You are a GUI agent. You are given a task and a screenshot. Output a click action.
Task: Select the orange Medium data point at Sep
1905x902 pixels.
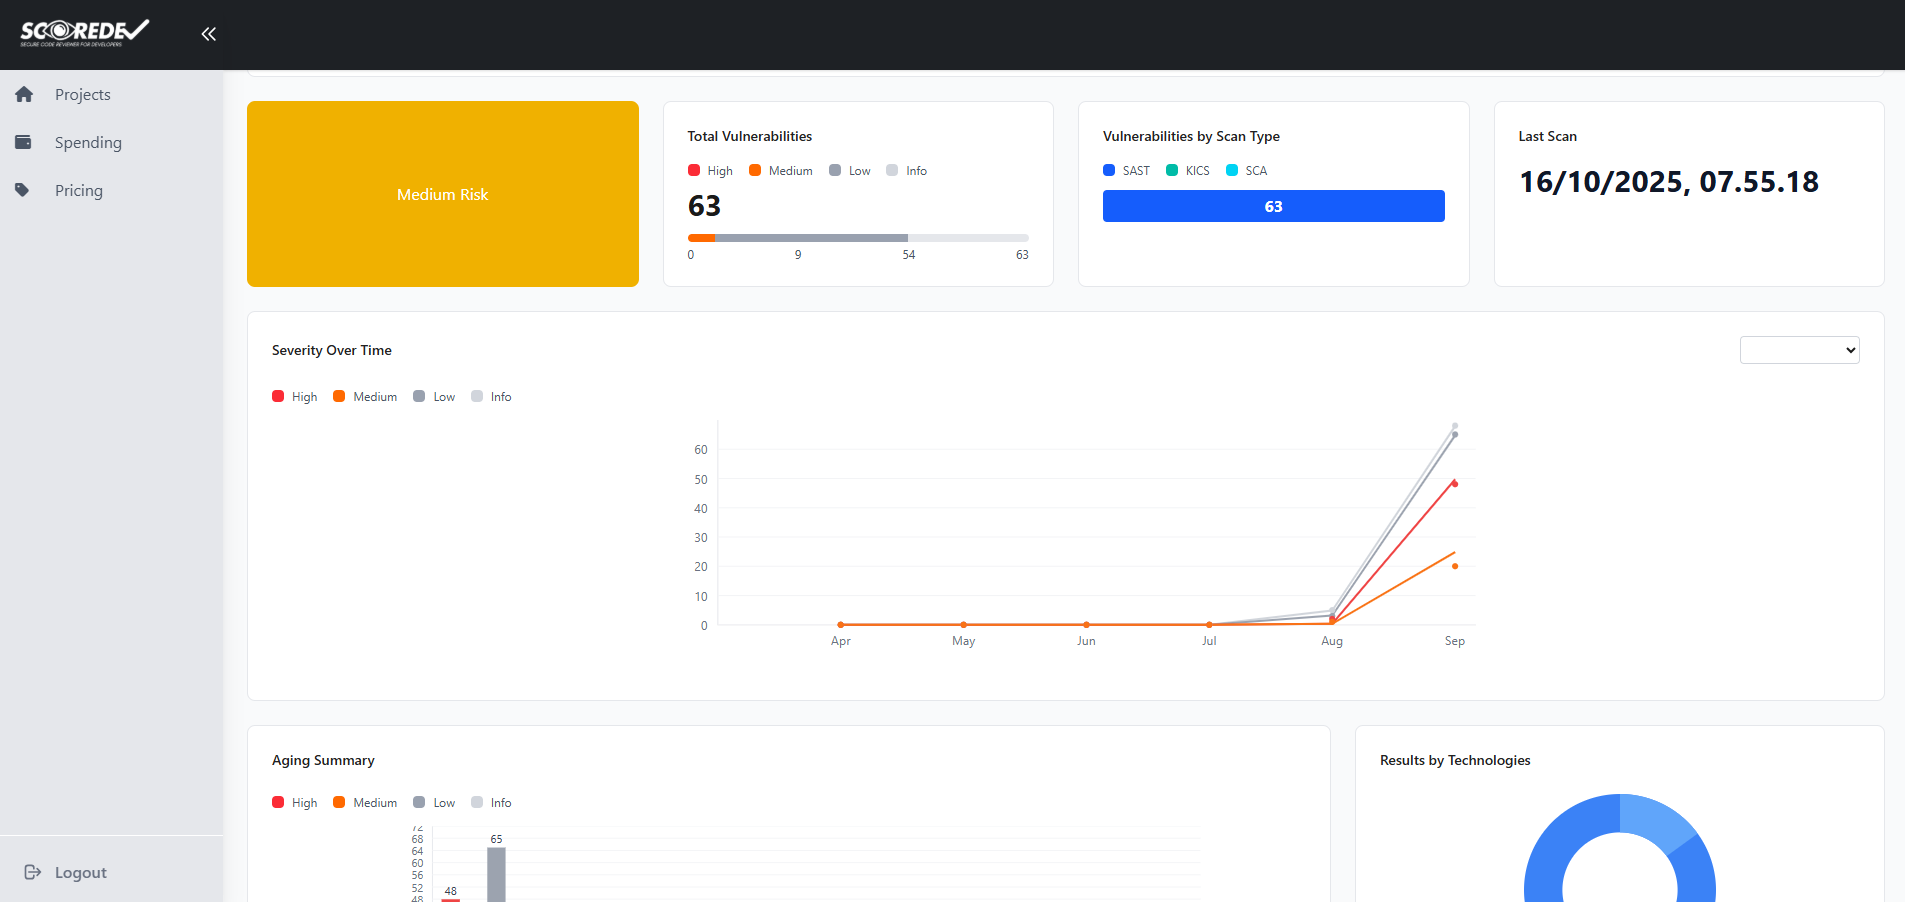coord(1455,566)
